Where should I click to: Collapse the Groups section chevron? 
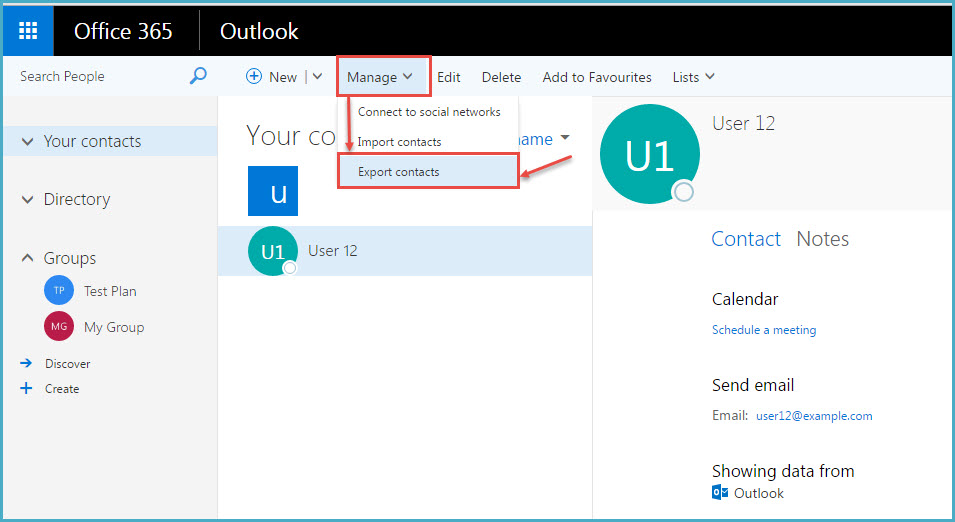click(27, 258)
